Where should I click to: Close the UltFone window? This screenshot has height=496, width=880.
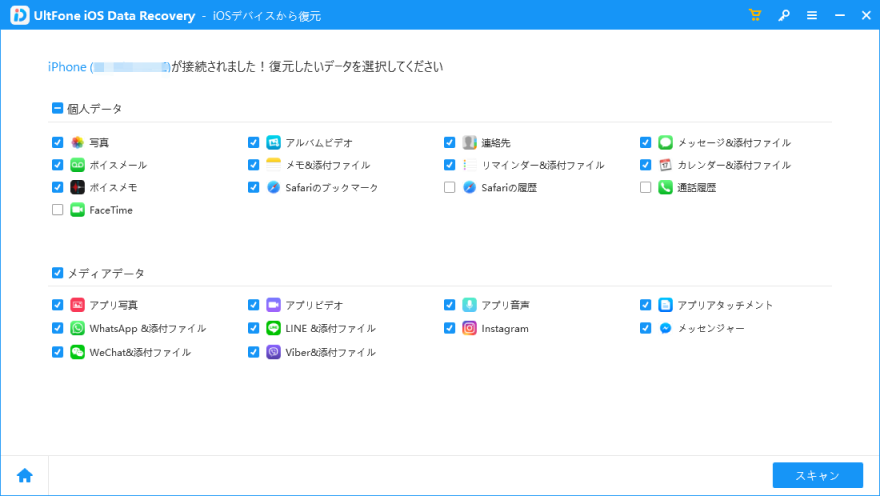click(866, 16)
